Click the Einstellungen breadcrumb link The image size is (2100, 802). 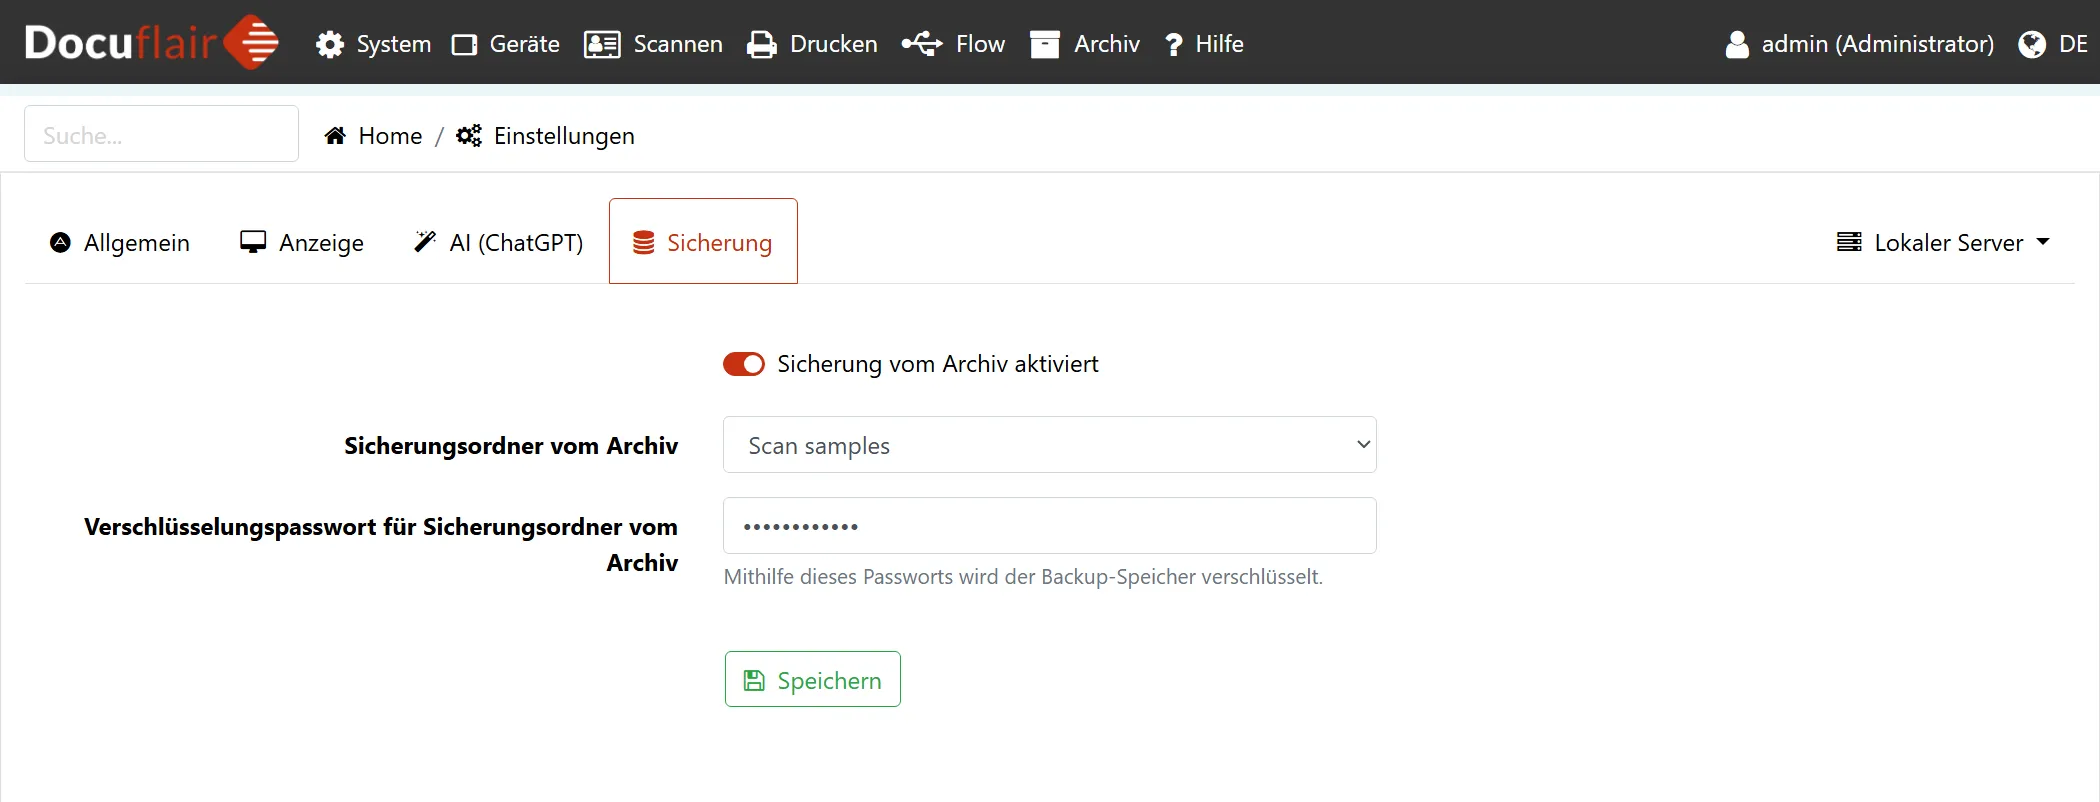coord(563,136)
